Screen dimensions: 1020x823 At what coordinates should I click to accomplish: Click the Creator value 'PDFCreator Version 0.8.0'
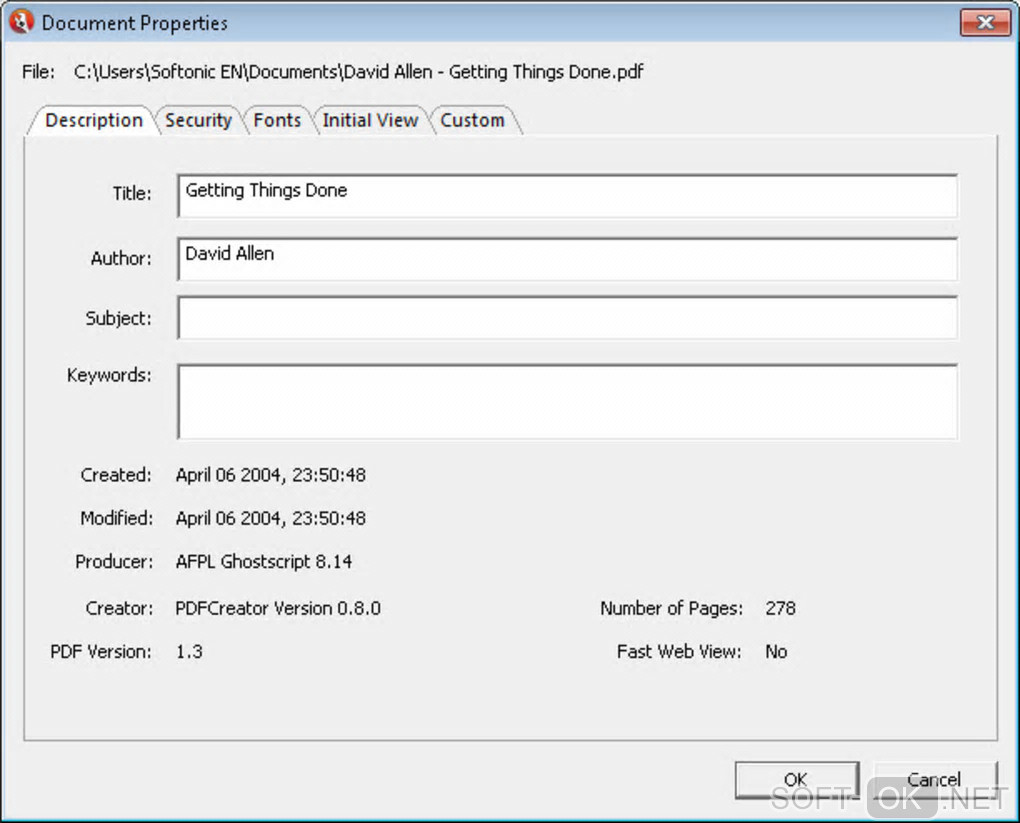pyautogui.click(x=278, y=608)
